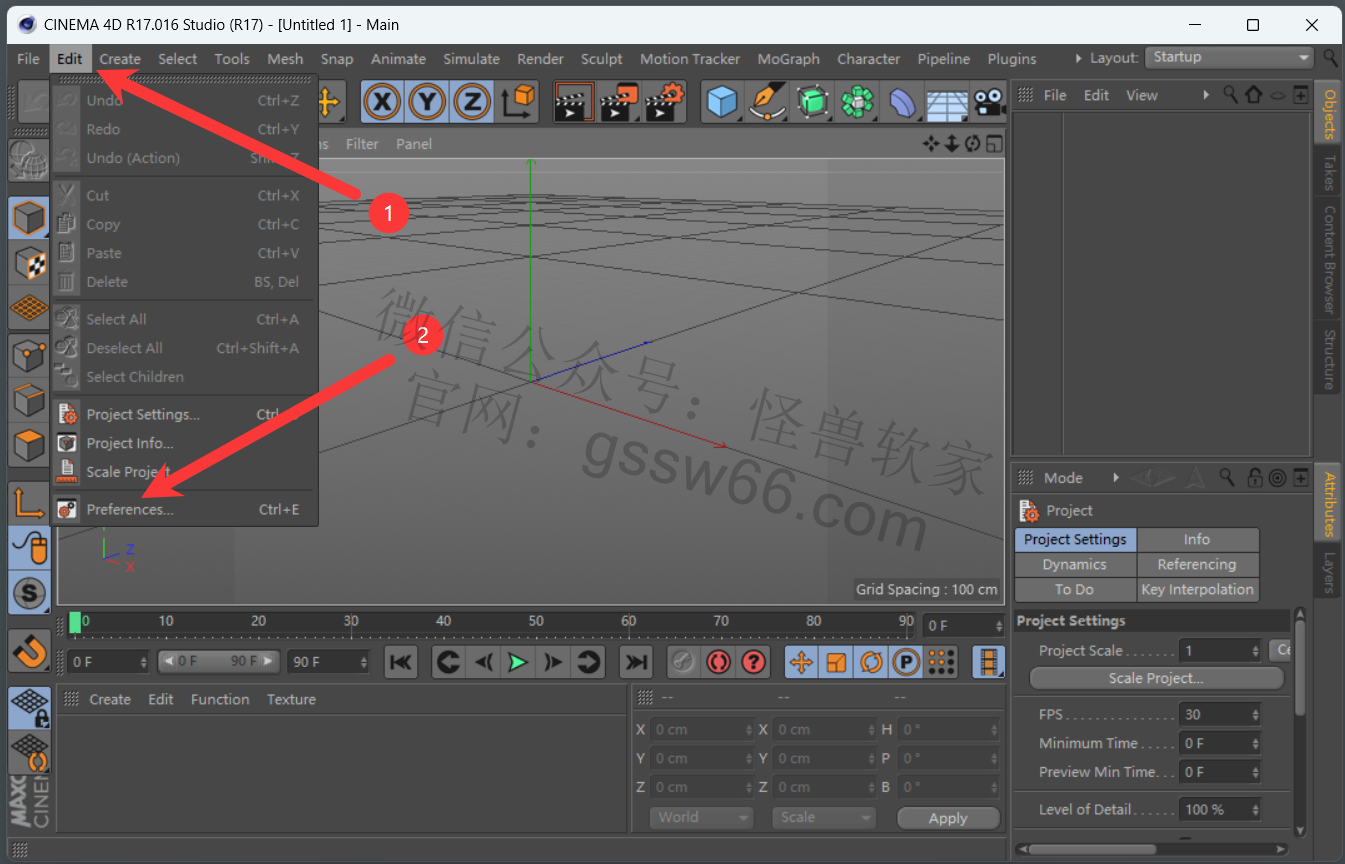Click the orange Workplane mode icon

29,309
